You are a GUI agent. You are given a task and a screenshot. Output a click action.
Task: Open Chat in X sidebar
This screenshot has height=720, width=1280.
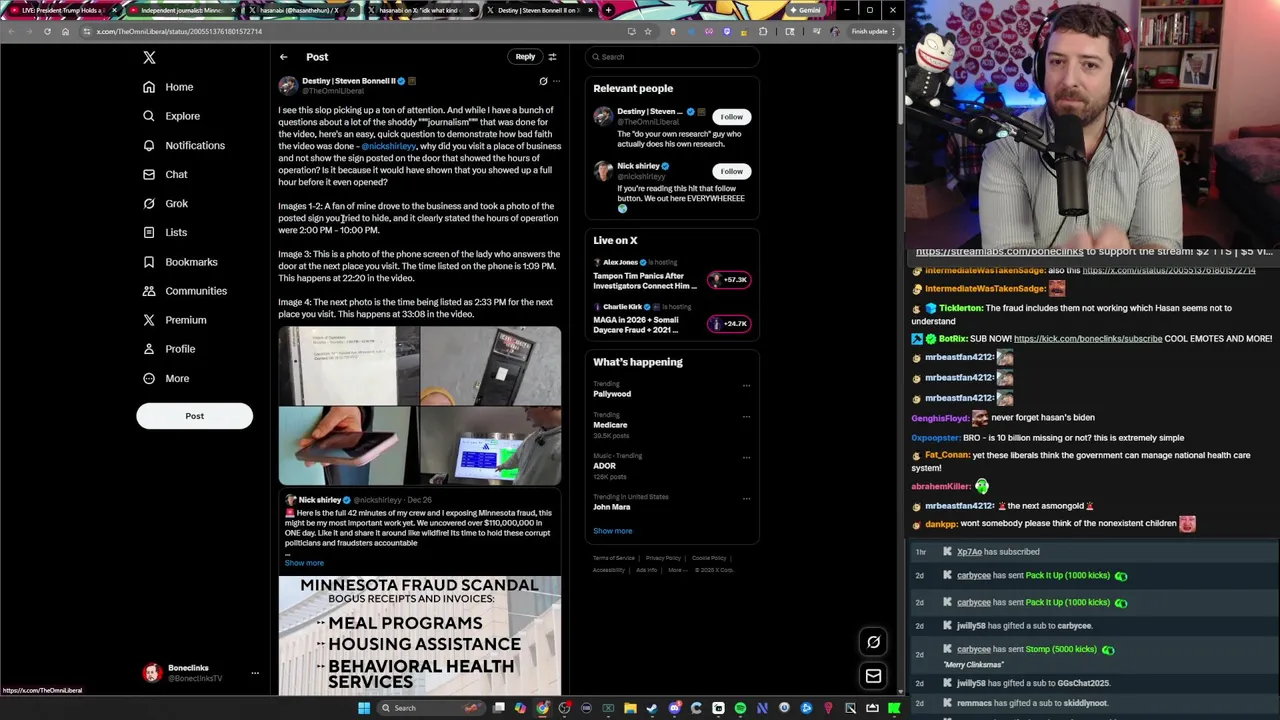165,174
